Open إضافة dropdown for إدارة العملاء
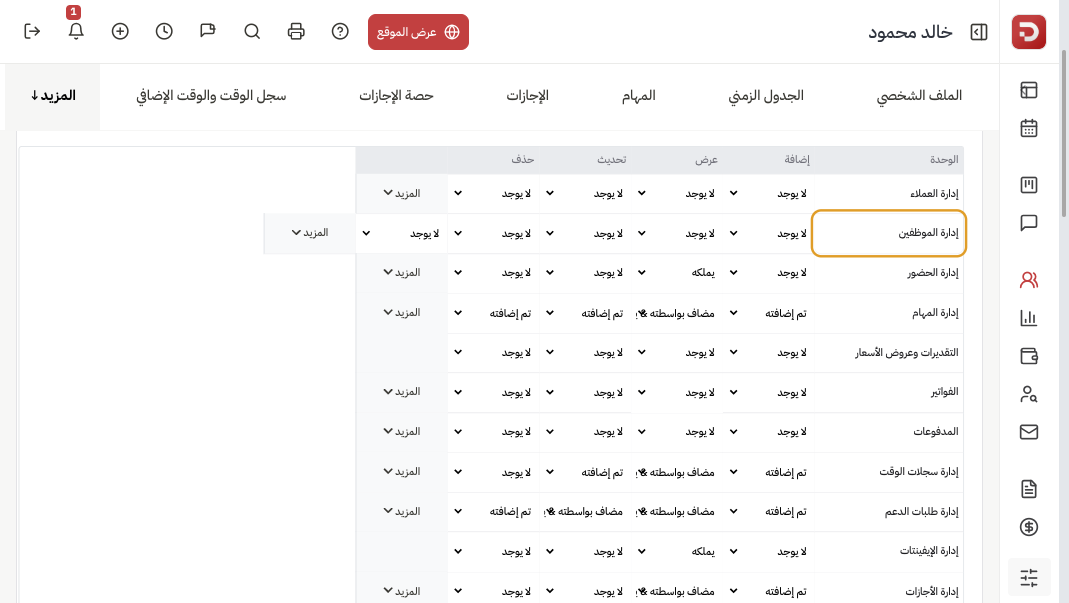 tap(768, 194)
